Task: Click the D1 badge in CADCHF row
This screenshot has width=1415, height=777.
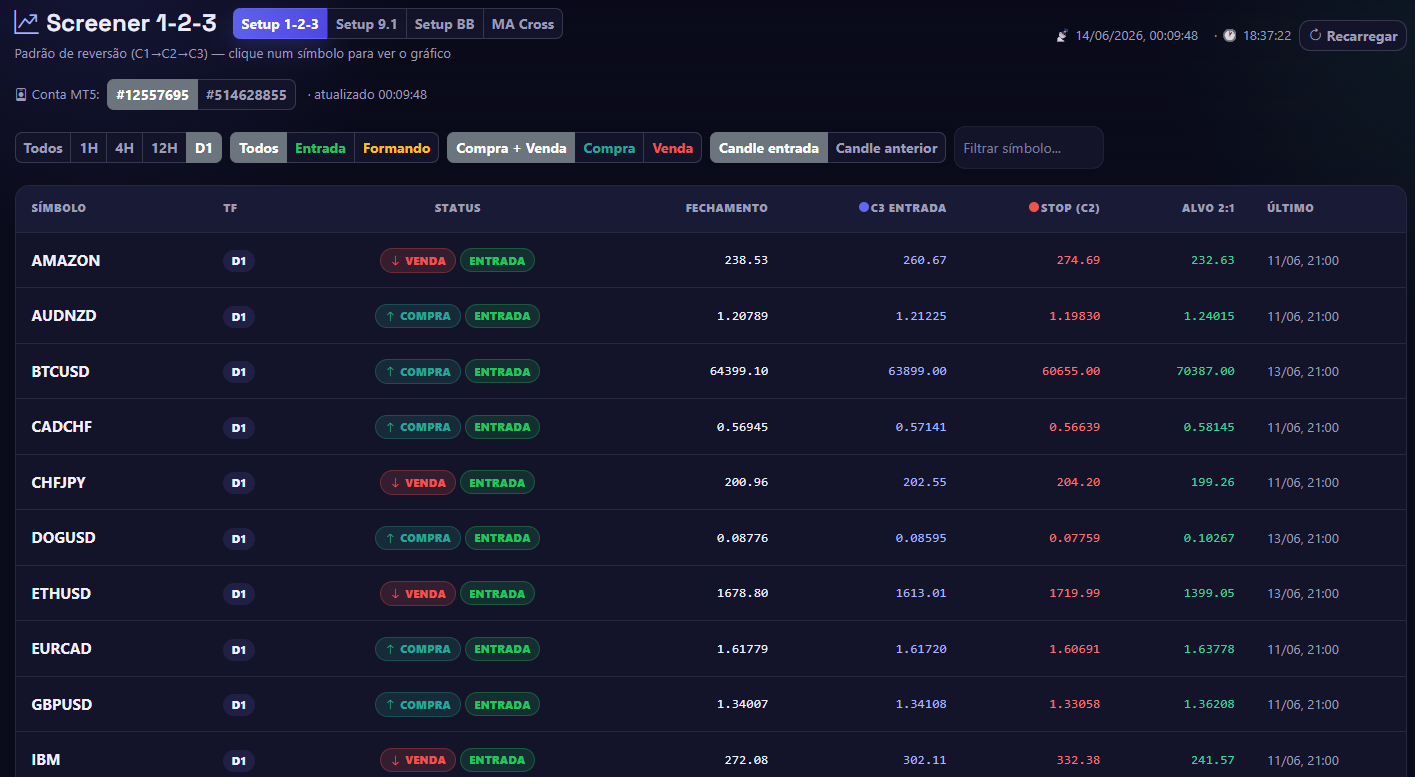Action: [239, 427]
